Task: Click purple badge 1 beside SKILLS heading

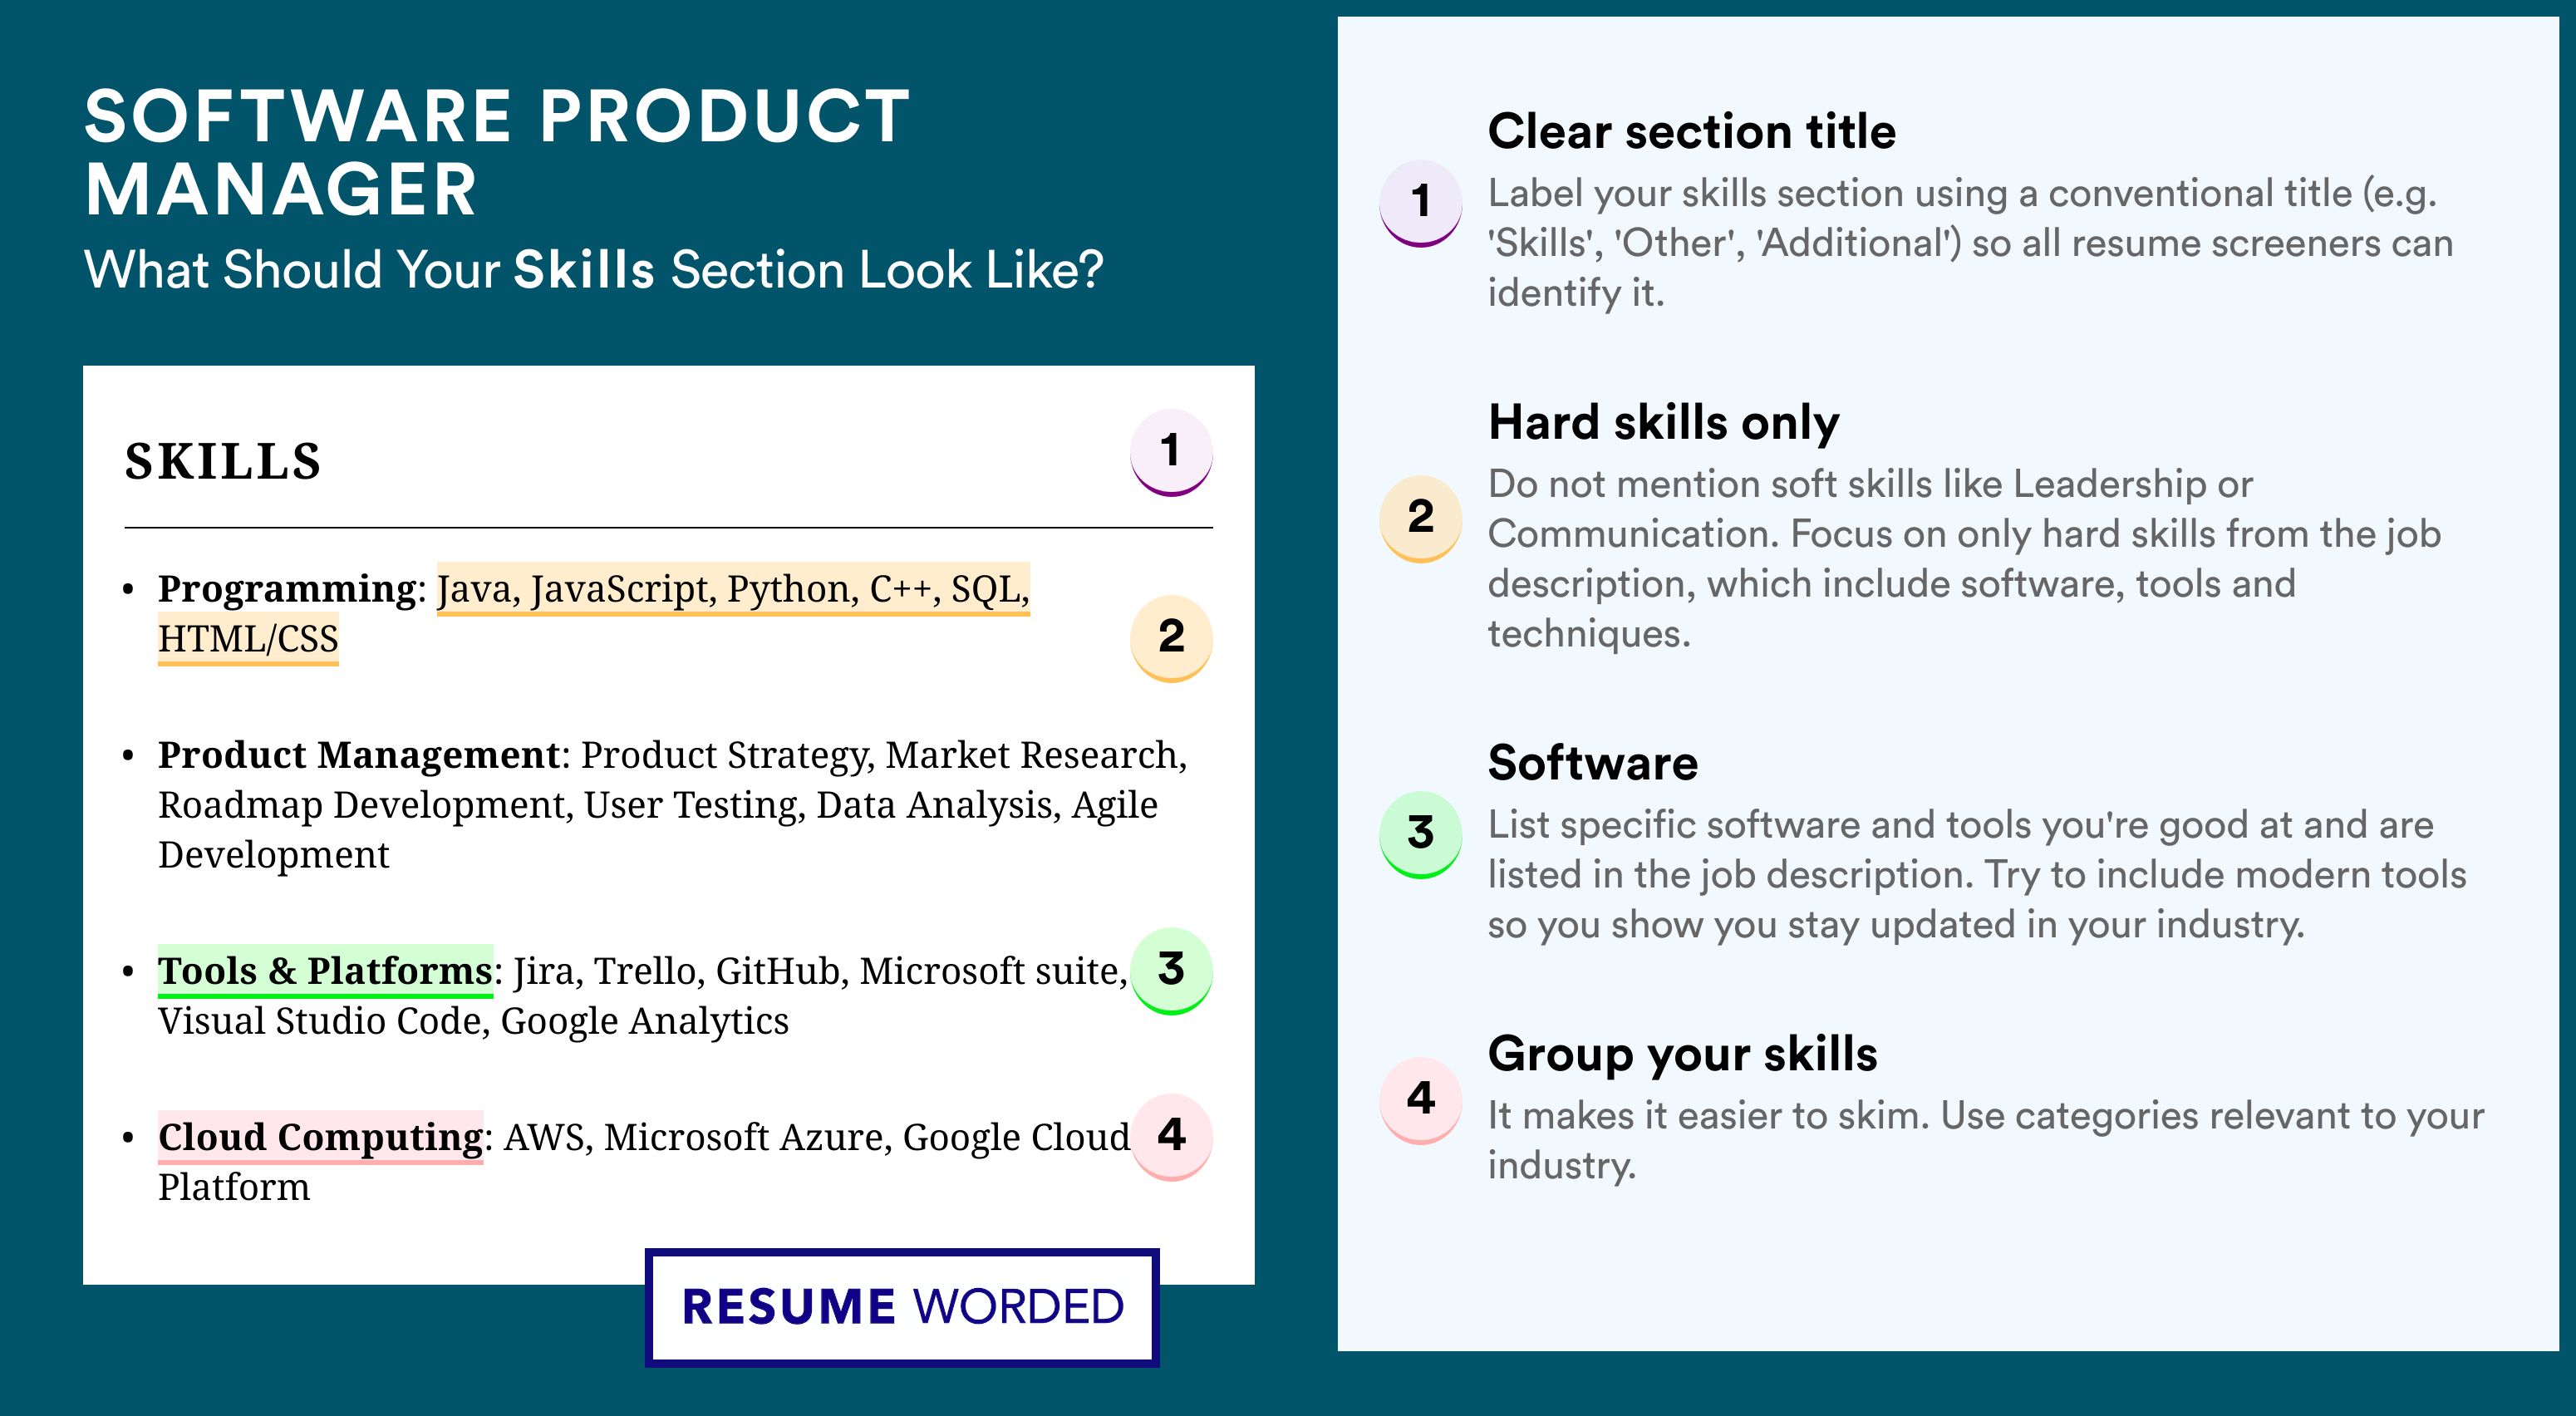Action: (x=1170, y=452)
